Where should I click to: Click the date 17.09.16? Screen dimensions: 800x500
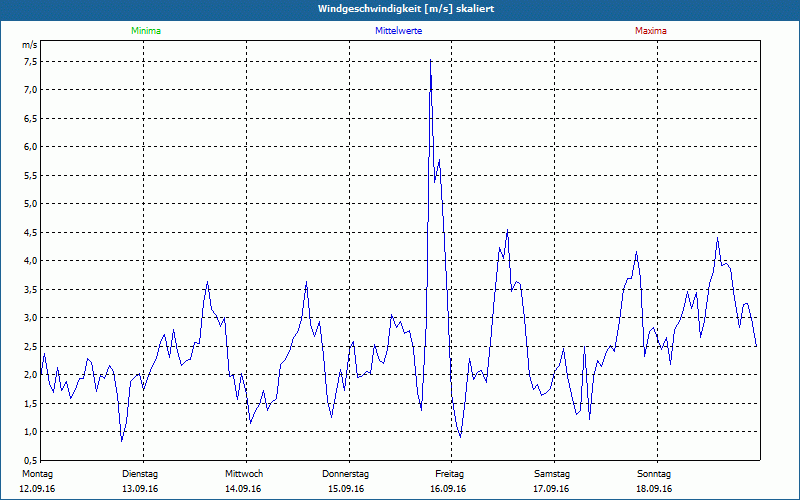[x=551, y=489]
